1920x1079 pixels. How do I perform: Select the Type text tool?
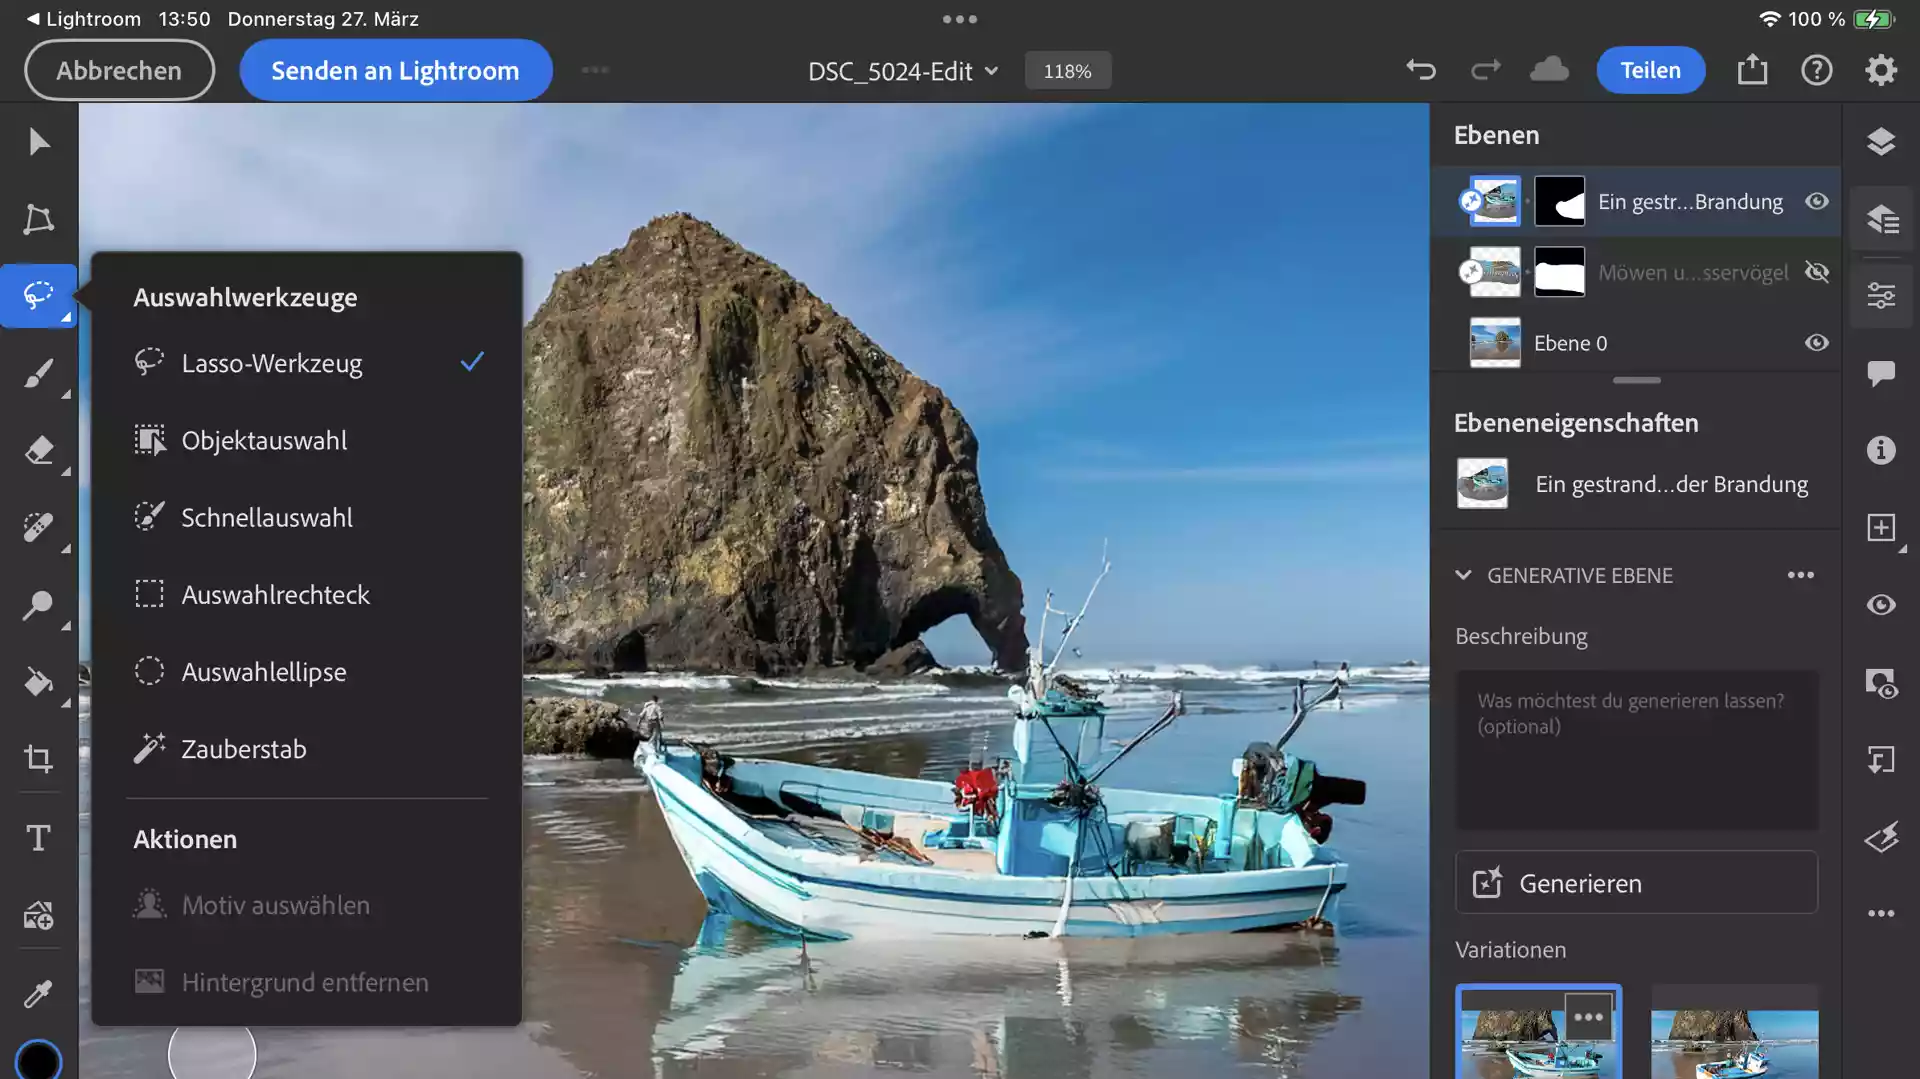[38, 837]
